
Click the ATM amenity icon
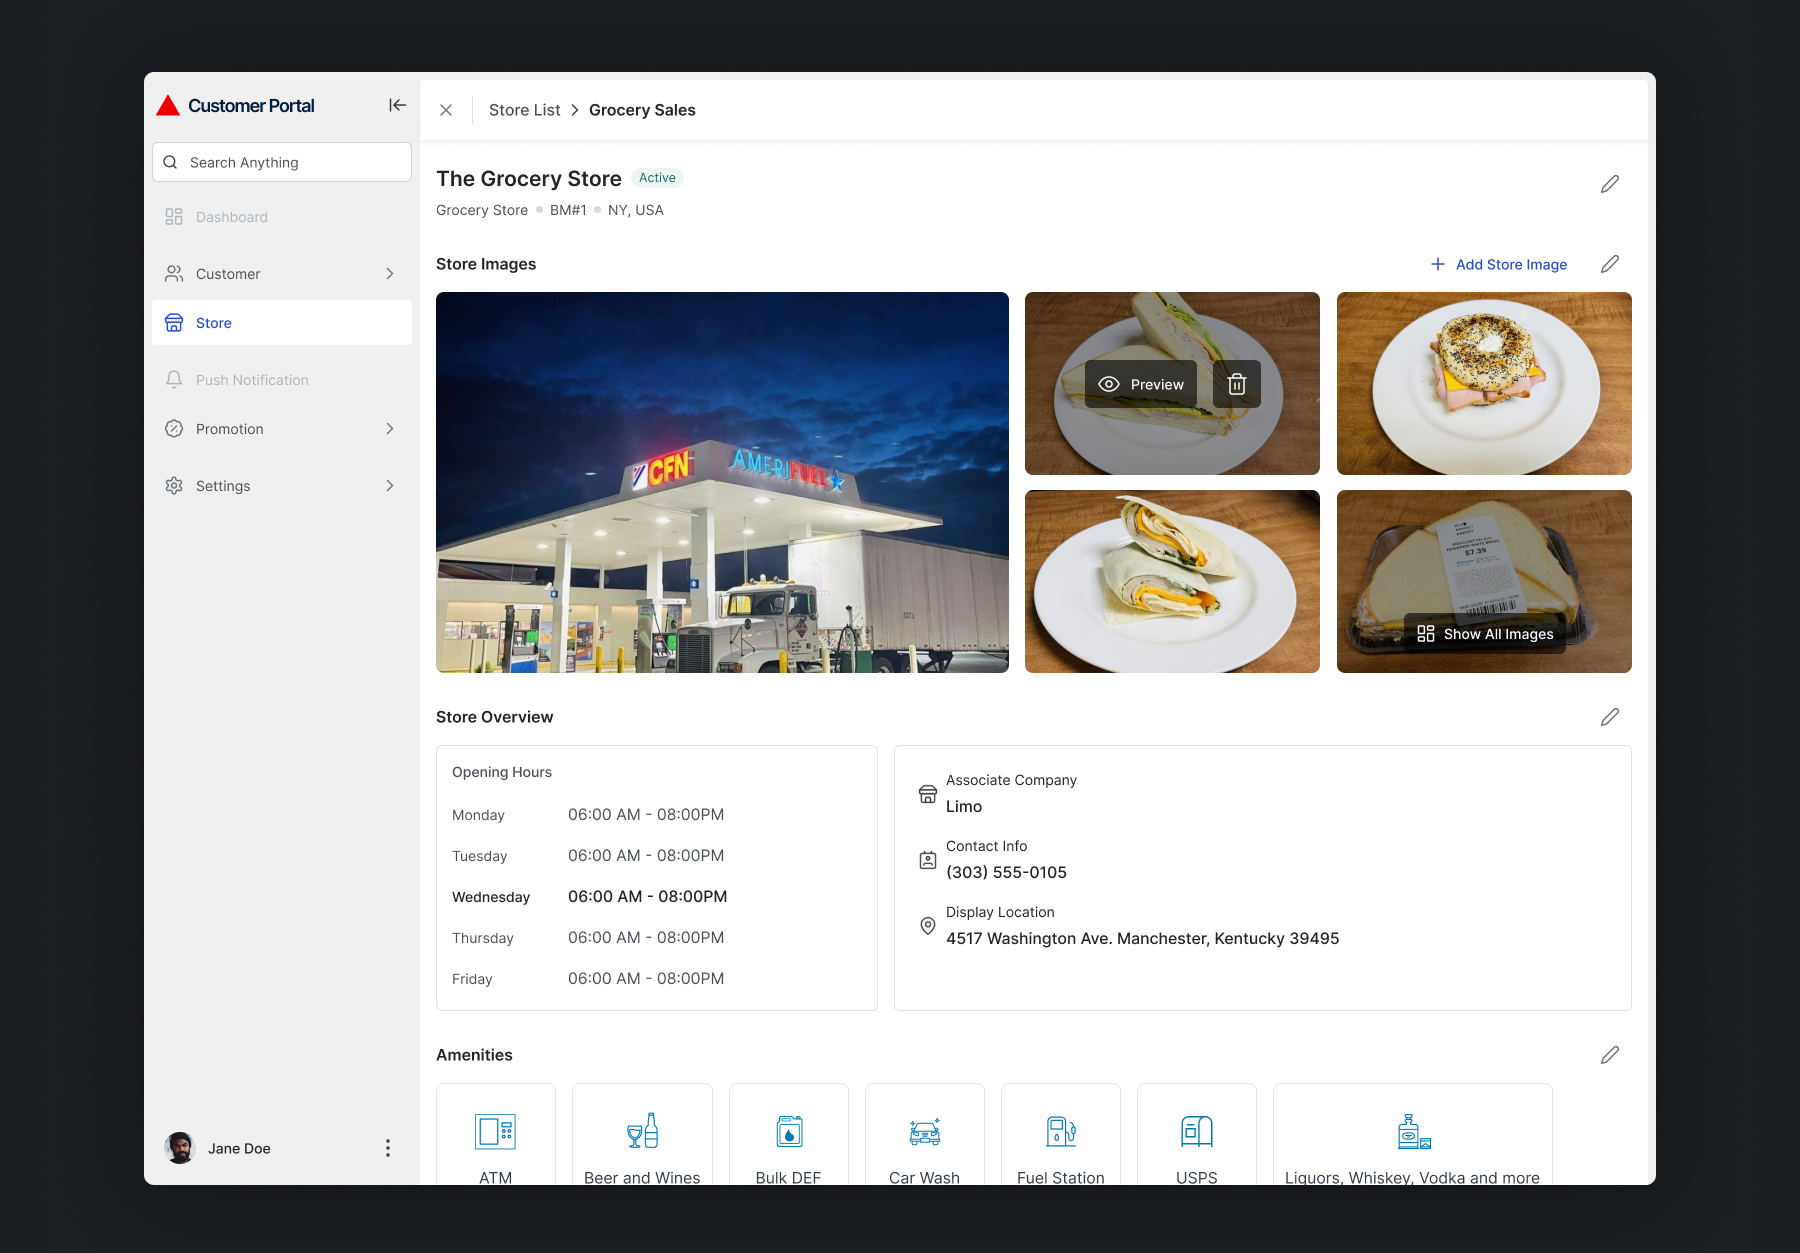(x=495, y=1131)
